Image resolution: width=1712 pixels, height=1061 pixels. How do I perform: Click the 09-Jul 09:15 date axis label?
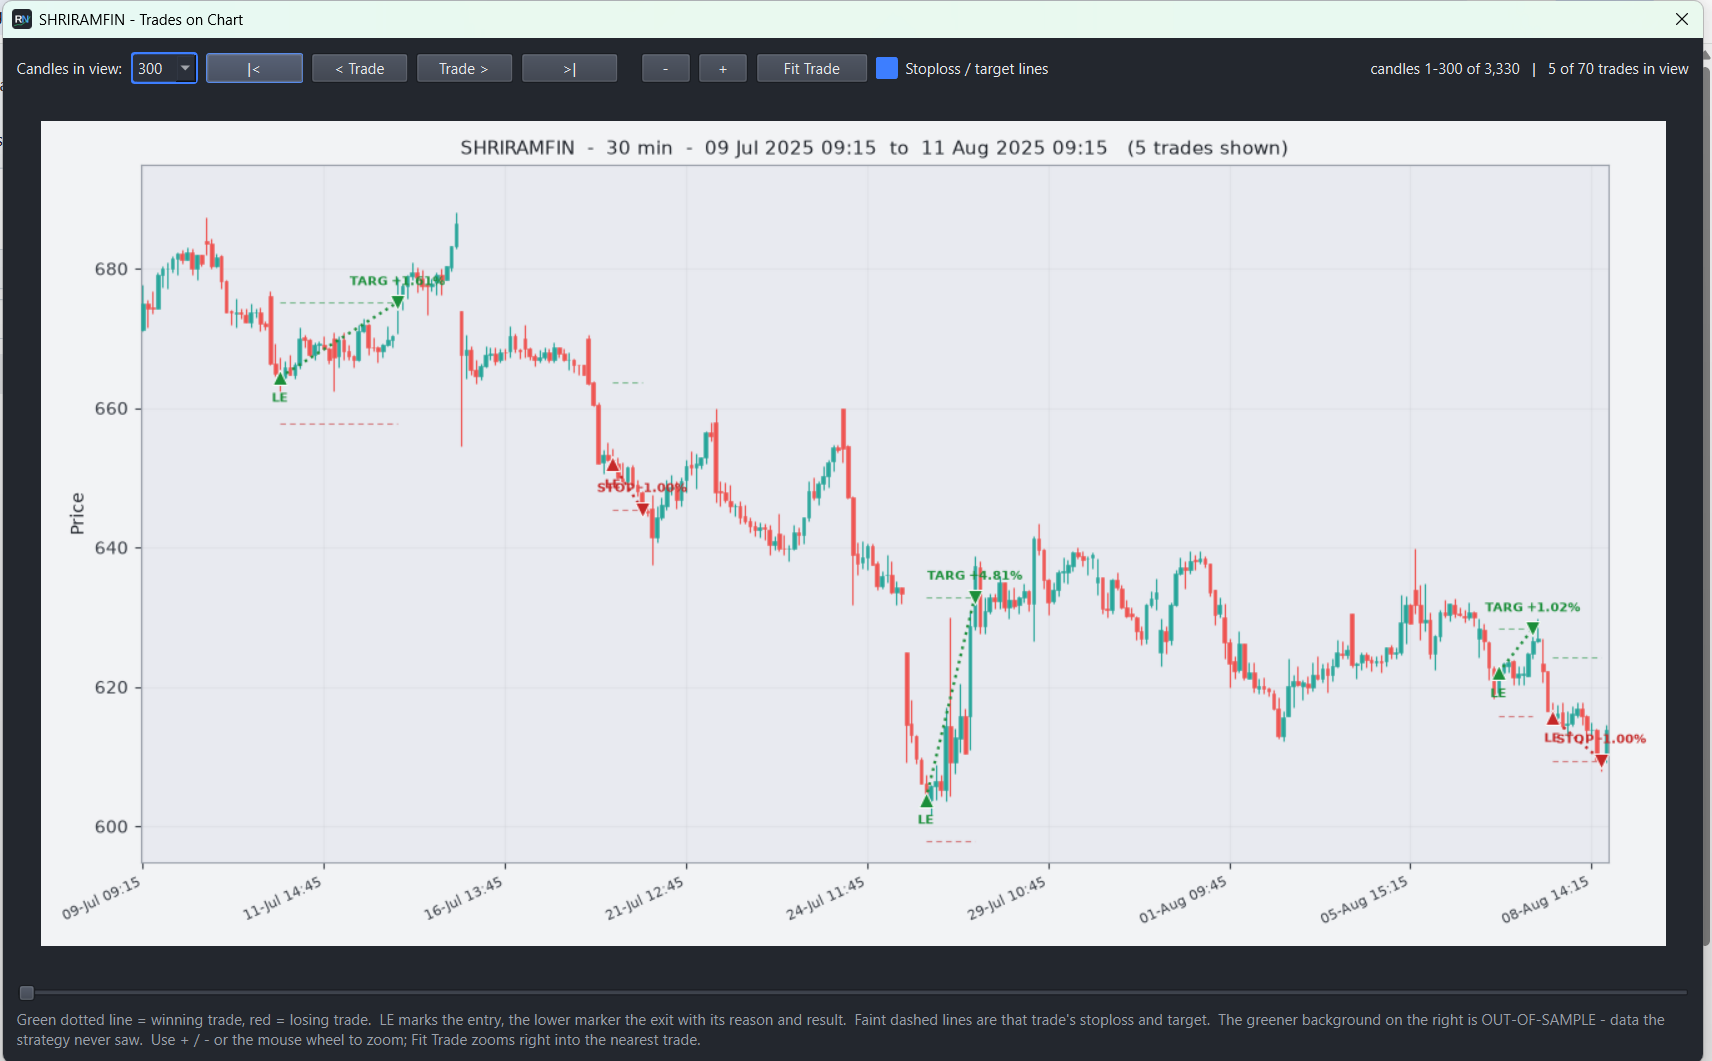[x=101, y=898]
